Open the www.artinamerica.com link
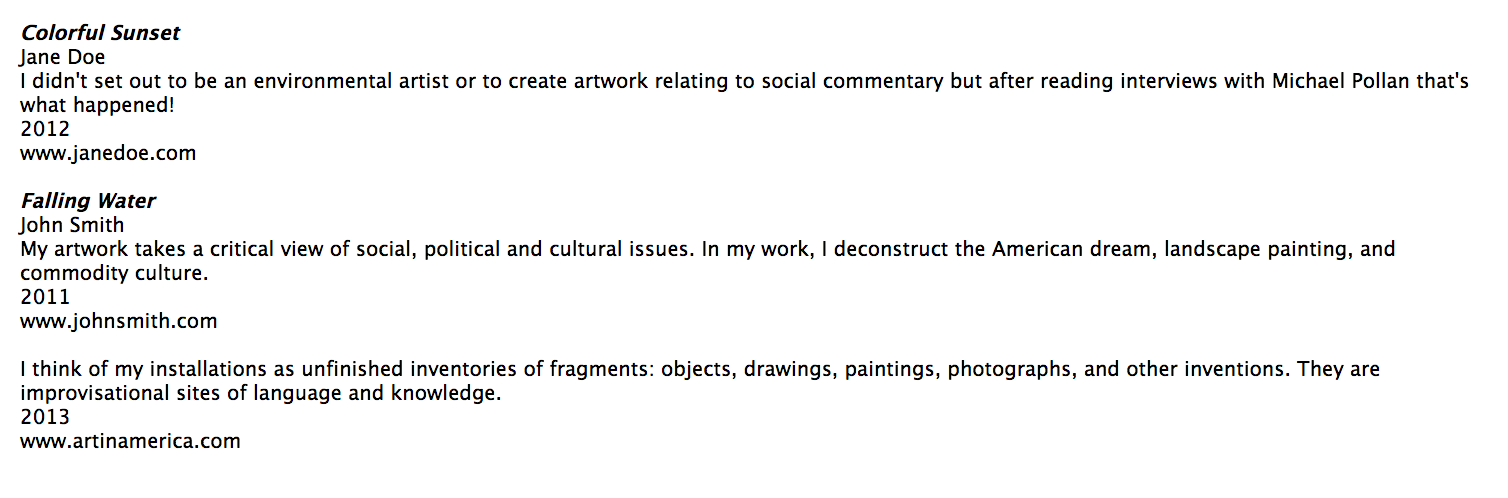Screen dimensions: 1508x498 pyautogui.click(x=130, y=441)
